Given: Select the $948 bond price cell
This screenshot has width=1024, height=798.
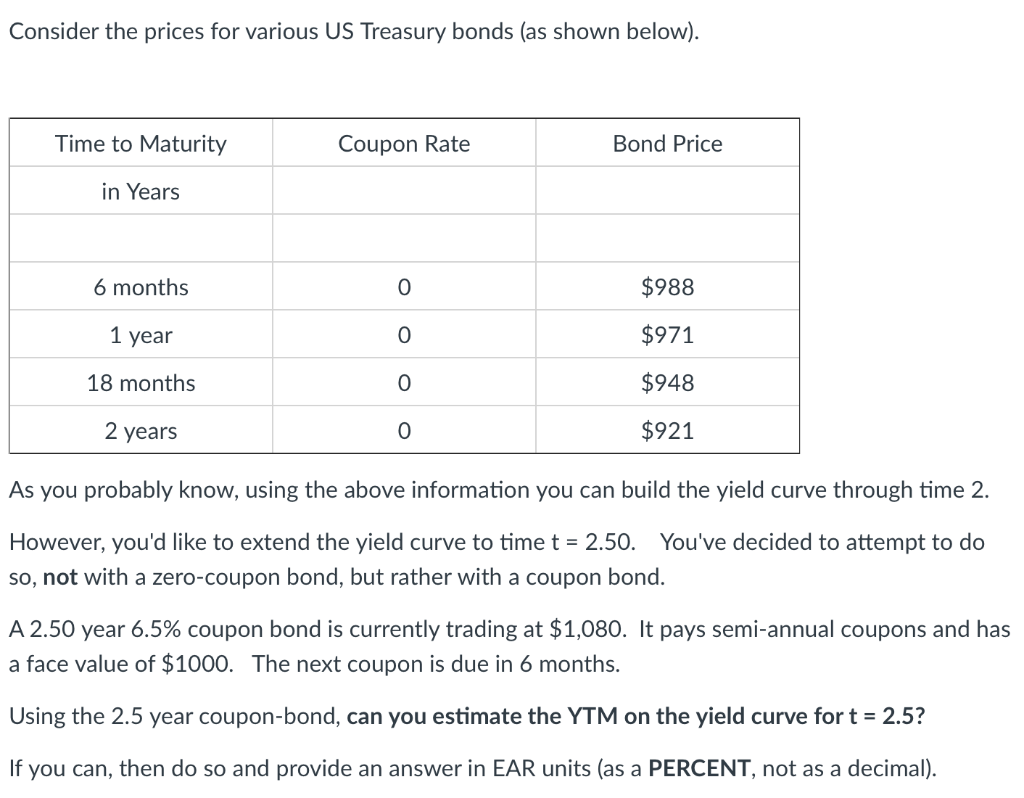Looking at the screenshot, I should coord(667,382).
